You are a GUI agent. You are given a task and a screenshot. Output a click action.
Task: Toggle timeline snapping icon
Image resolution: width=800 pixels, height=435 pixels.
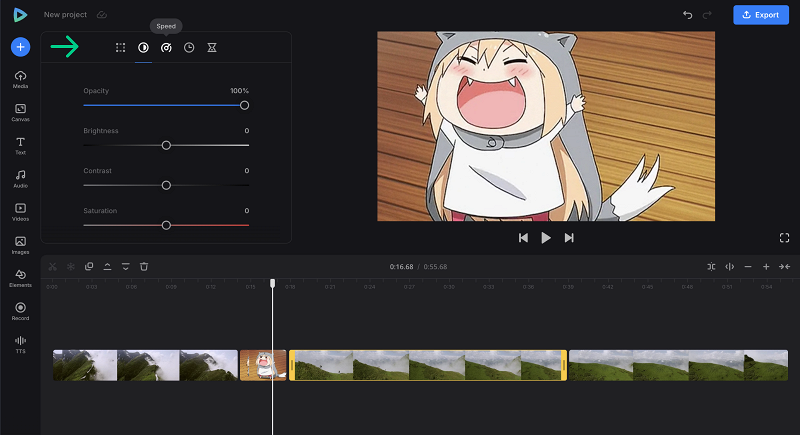pyautogui.click(x=711, y=266)
